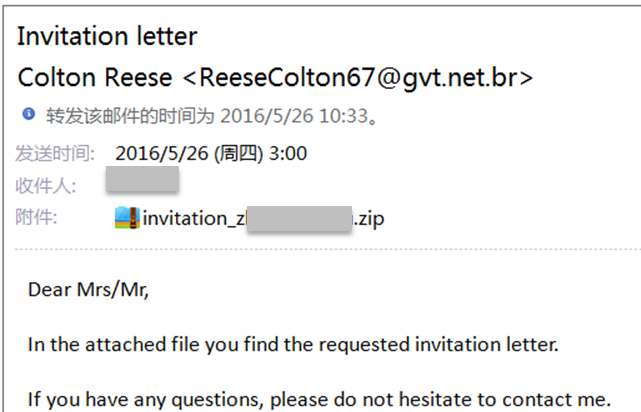Click the blue info icon beside forwarded notice

tap(29, 115)
